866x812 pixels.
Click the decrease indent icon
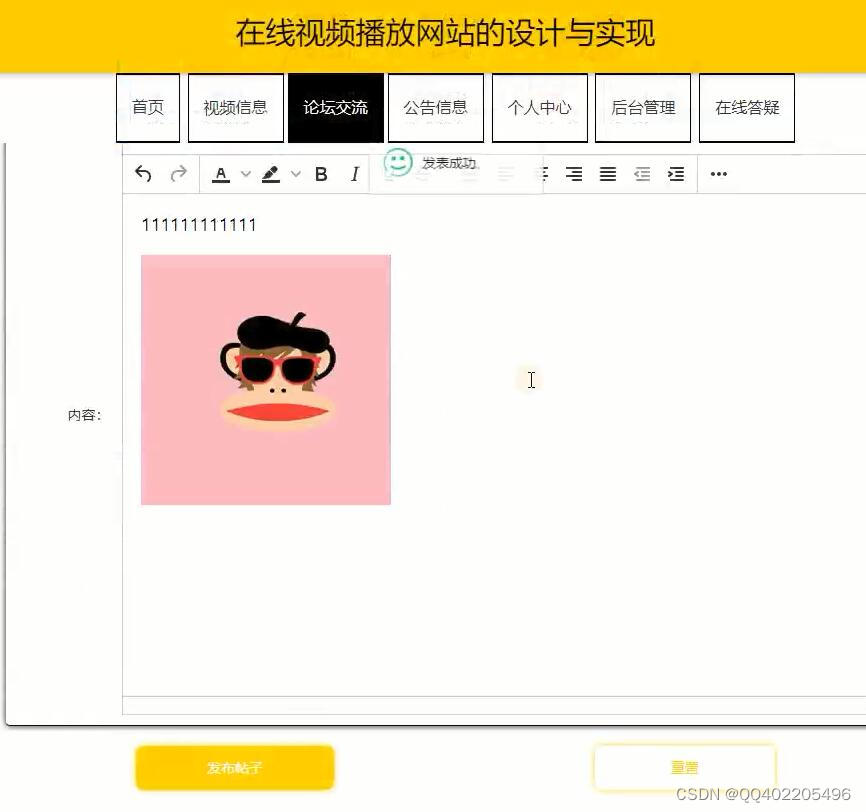[x=641, y=174]
